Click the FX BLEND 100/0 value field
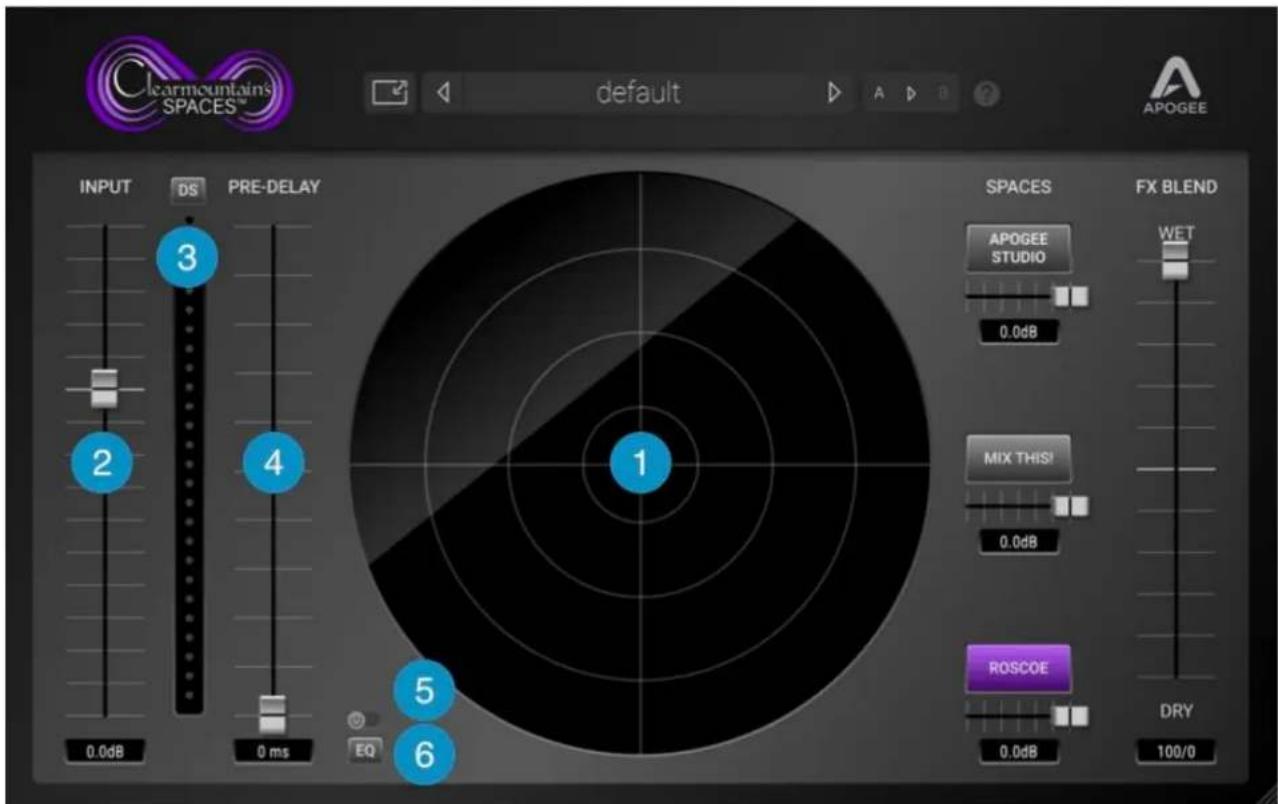1278x804 pixels. [1176, 752]
